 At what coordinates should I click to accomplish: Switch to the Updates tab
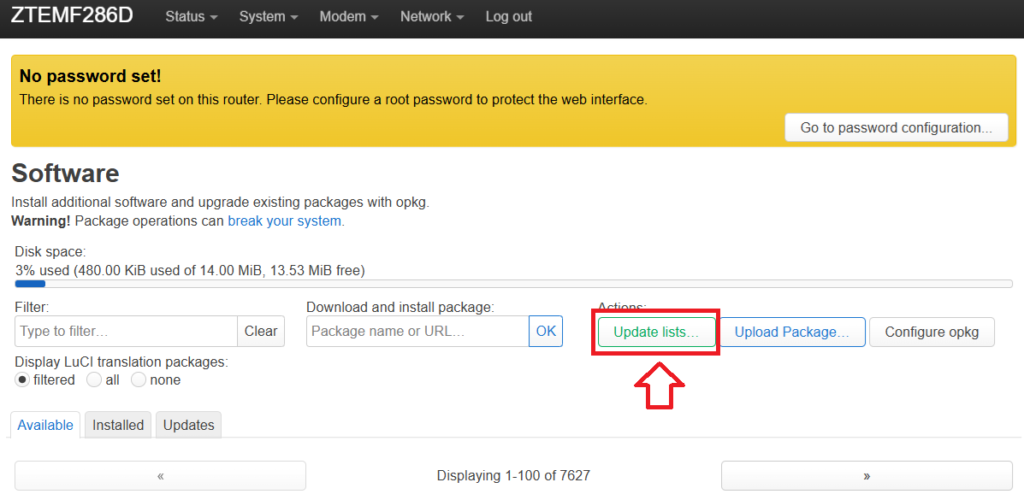point(188,425)
